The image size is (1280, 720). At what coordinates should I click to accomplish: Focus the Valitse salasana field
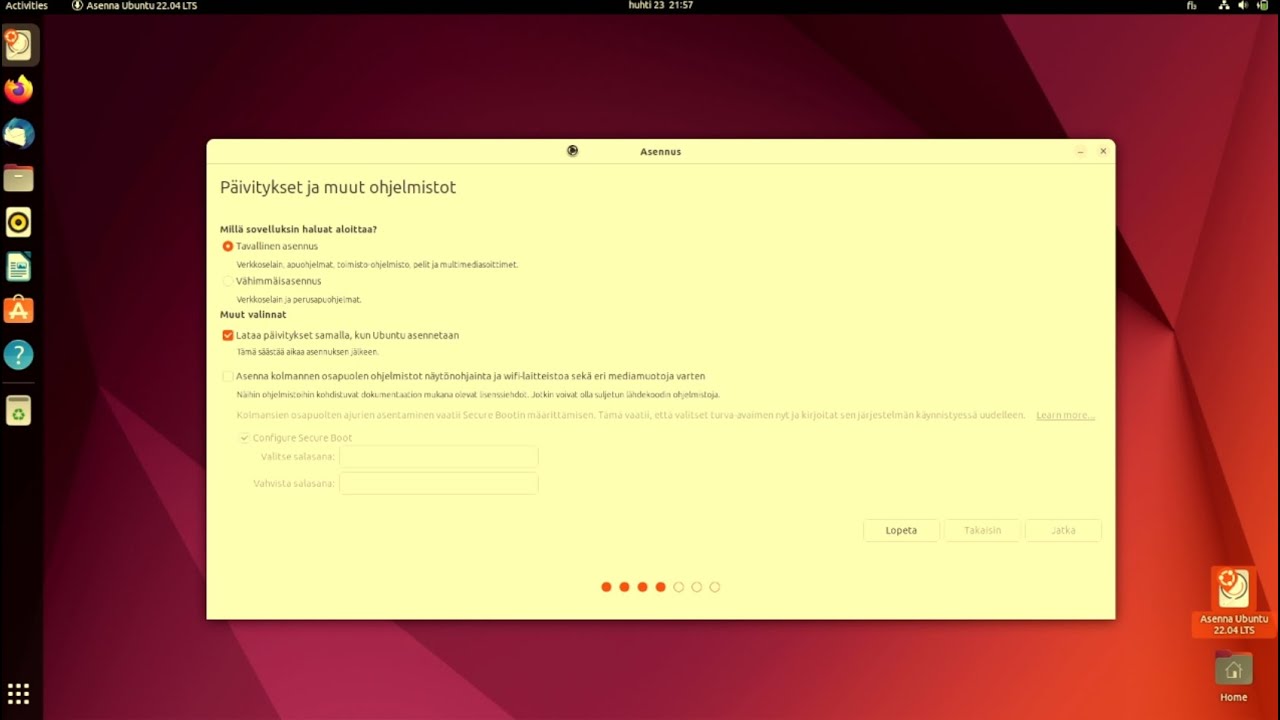coord(439,457)
